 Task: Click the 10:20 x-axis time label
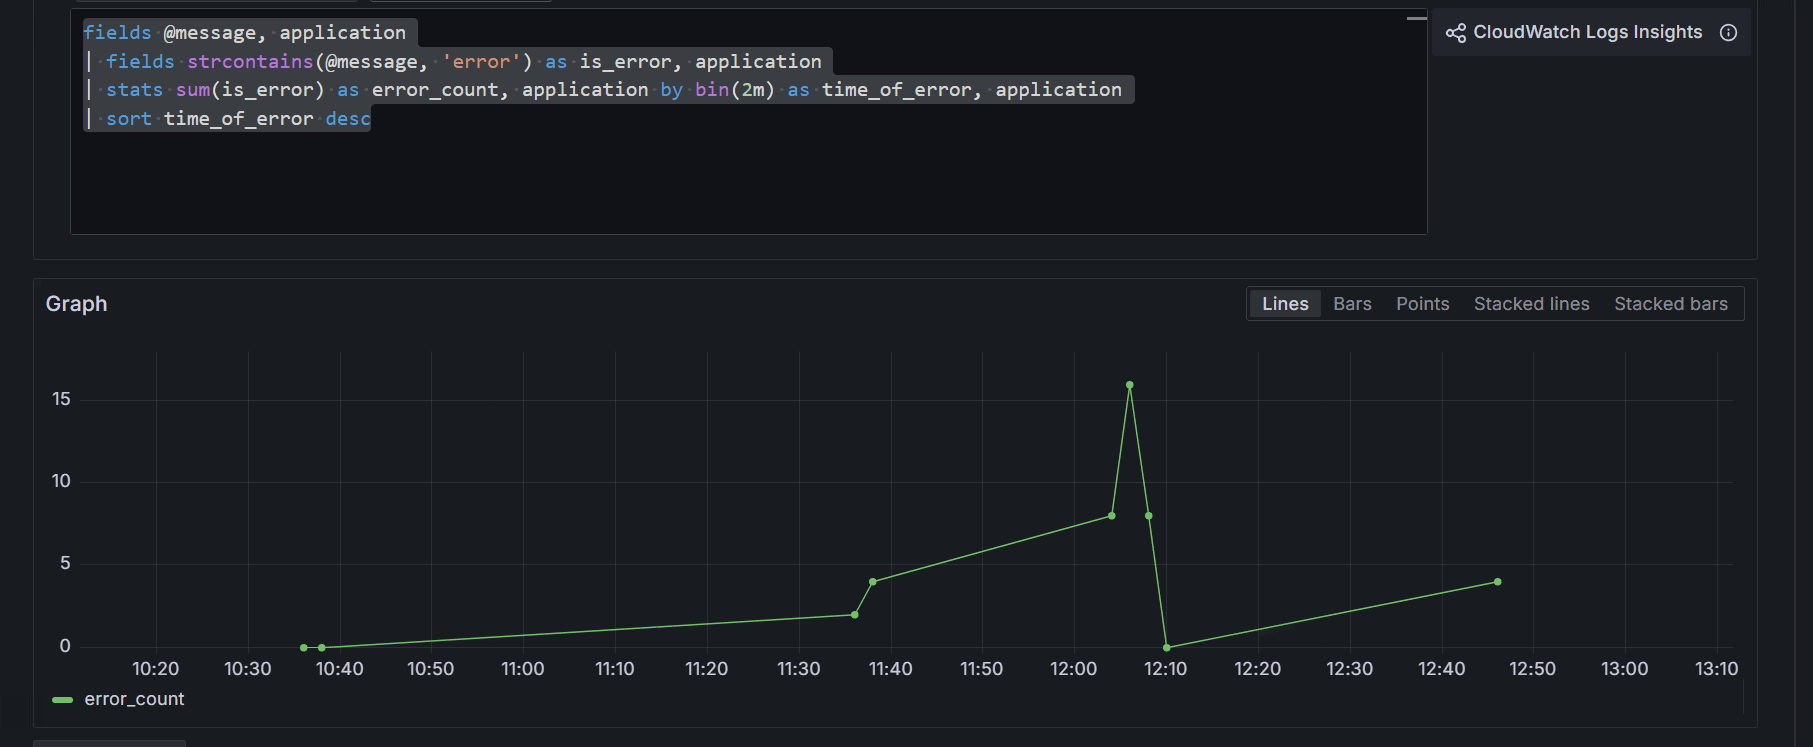pos(156,669)
